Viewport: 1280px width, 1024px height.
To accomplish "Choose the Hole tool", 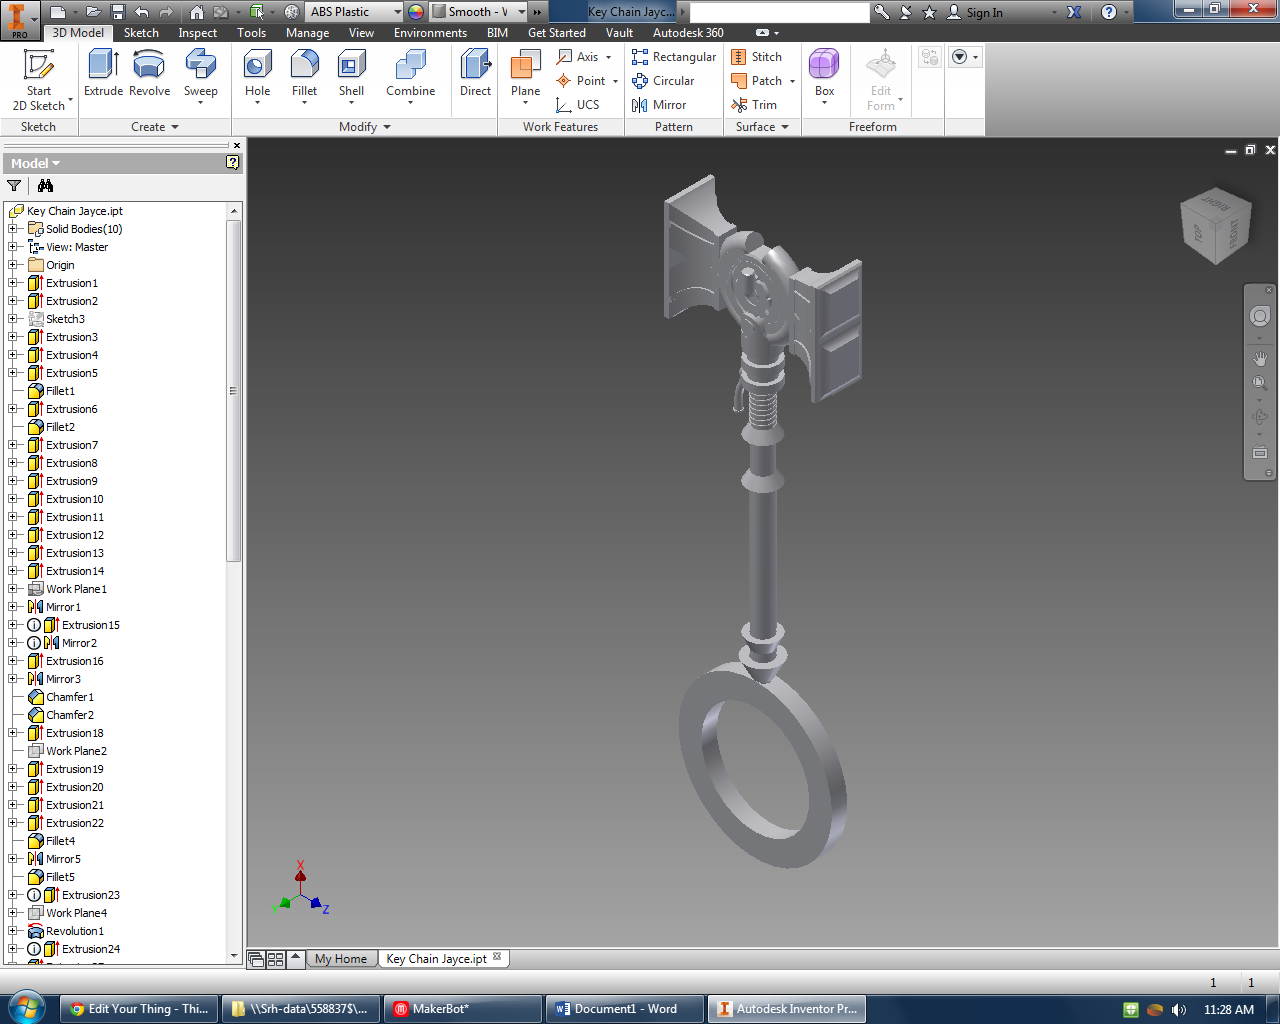I will point(258,77).
